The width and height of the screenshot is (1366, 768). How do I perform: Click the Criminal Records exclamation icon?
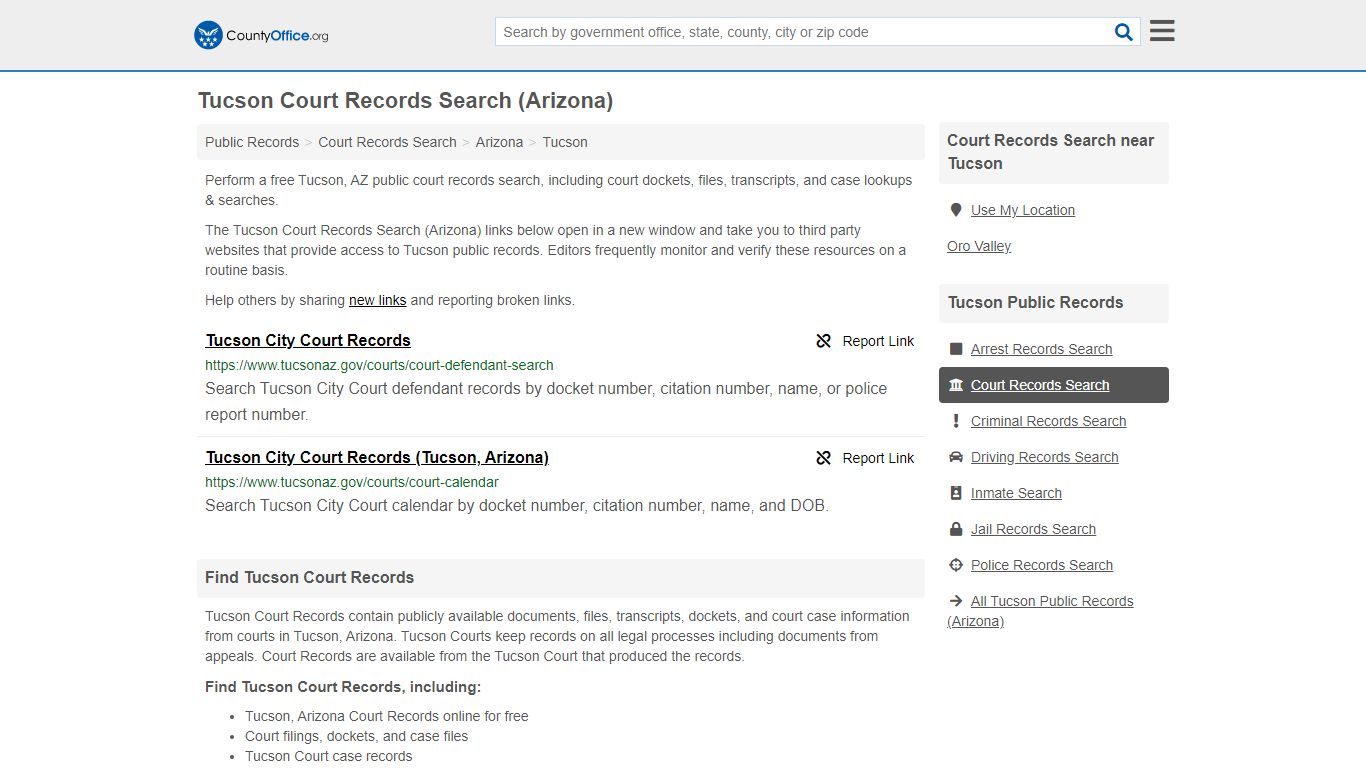(956, 421)
